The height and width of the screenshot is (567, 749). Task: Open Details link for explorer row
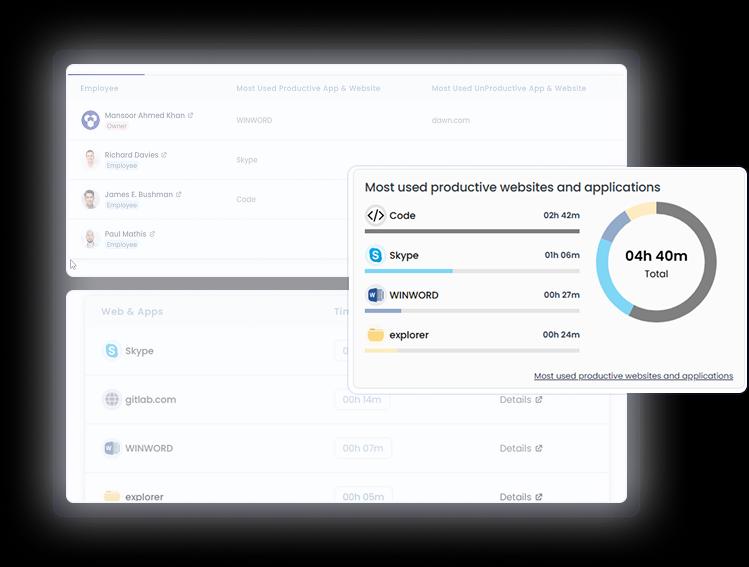[x=521, y=496]
